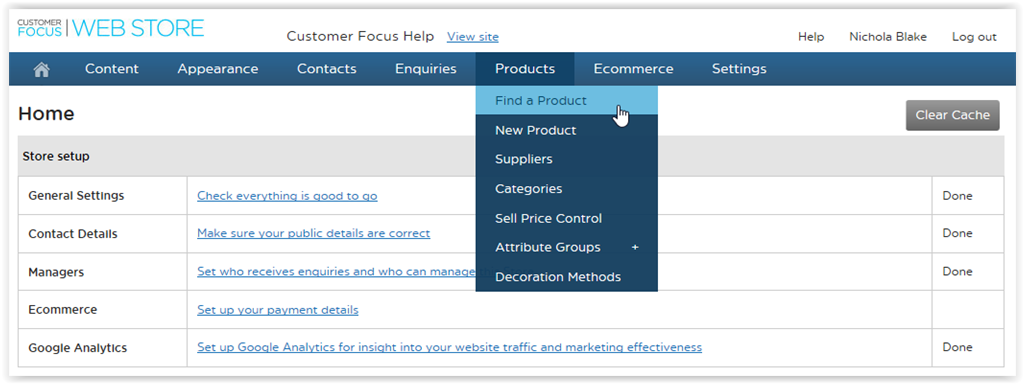Click the 'Home' page heading
1024x384 pixels.
(x=46, y=114)
